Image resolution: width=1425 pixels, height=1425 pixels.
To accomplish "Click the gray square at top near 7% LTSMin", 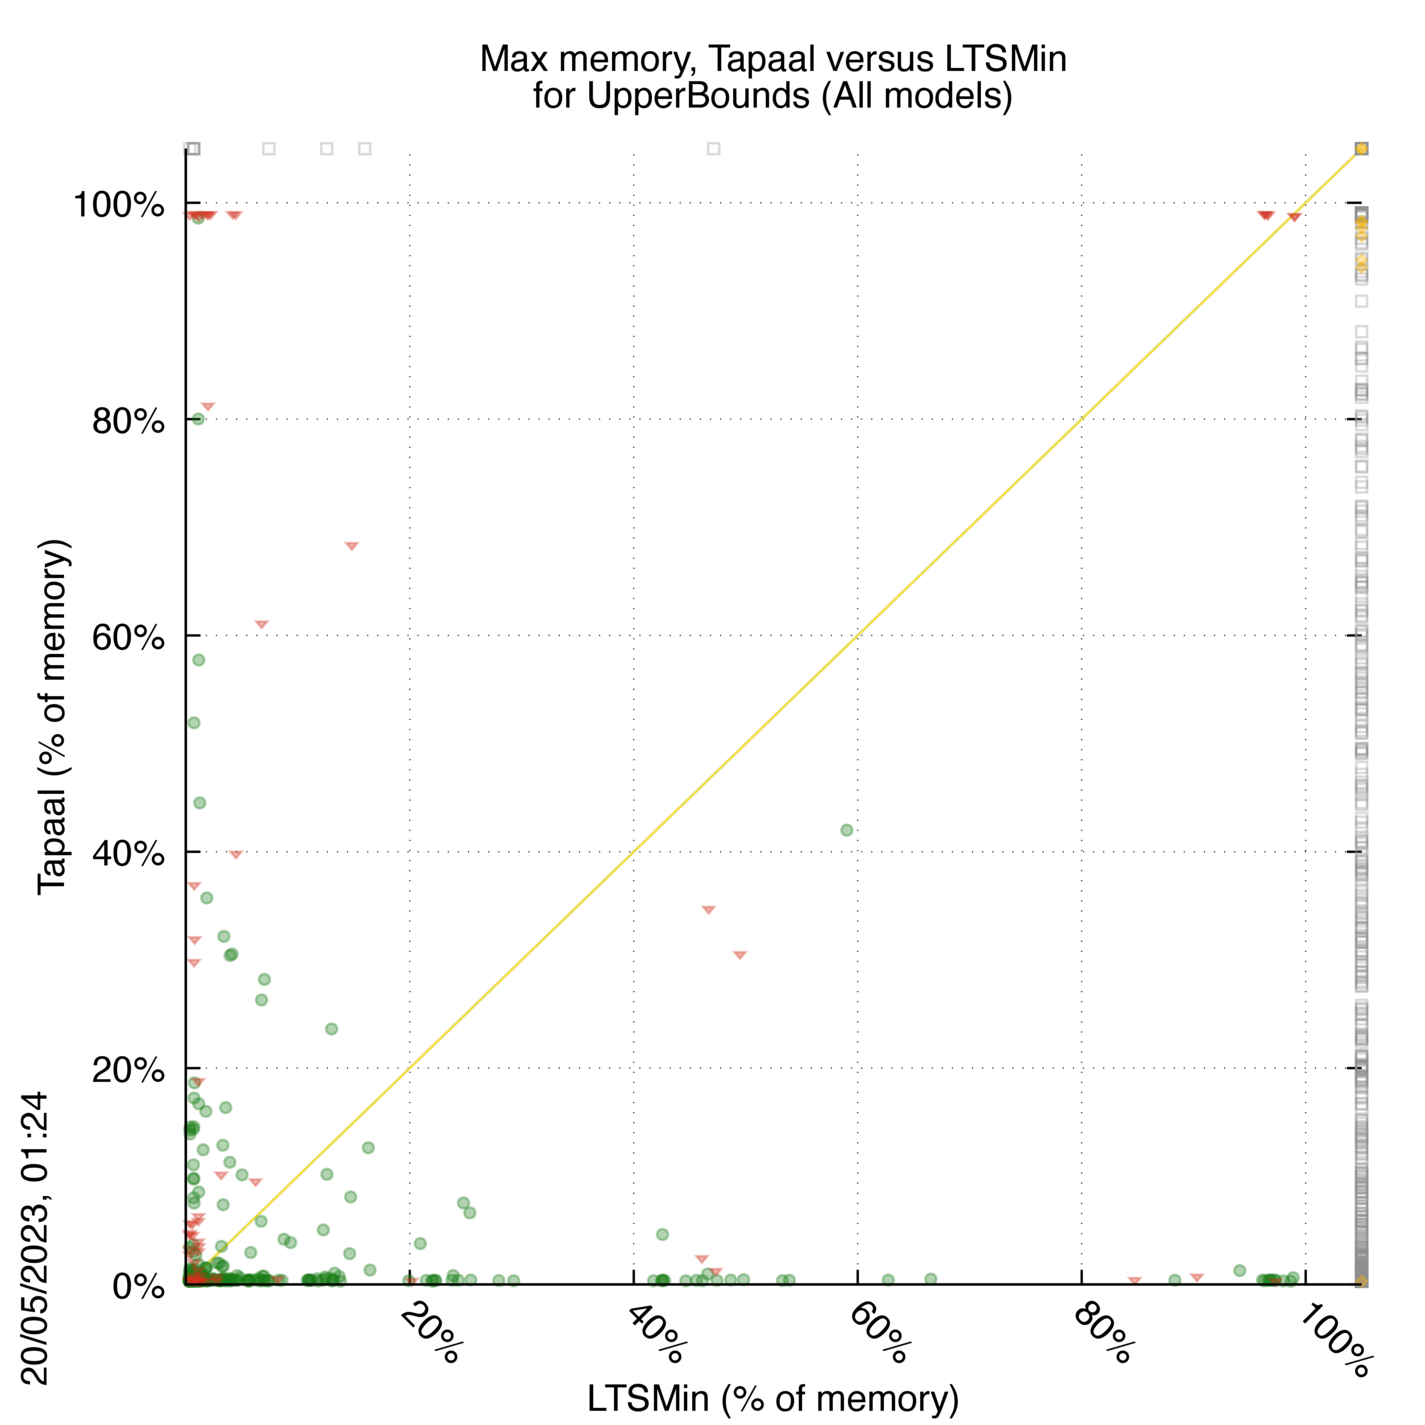I will click(269, 149).
